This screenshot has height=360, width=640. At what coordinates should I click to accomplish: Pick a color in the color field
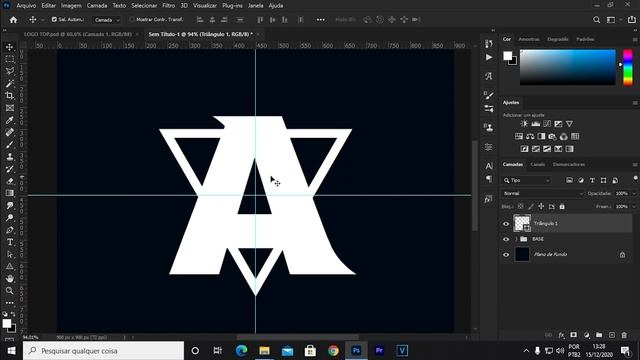568,67
